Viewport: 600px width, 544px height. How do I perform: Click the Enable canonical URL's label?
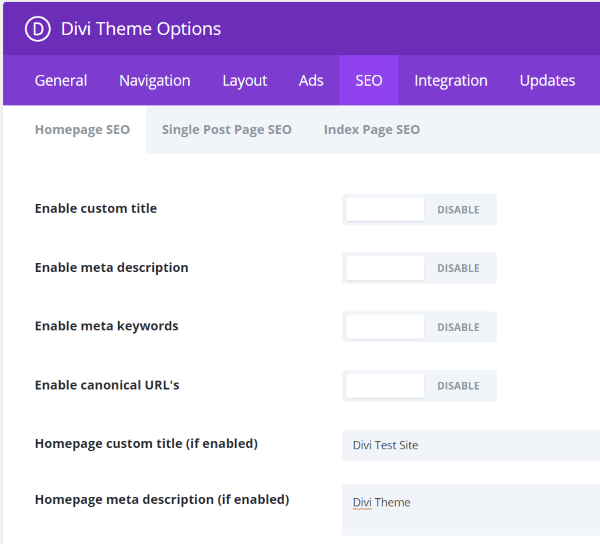(107, 385)
